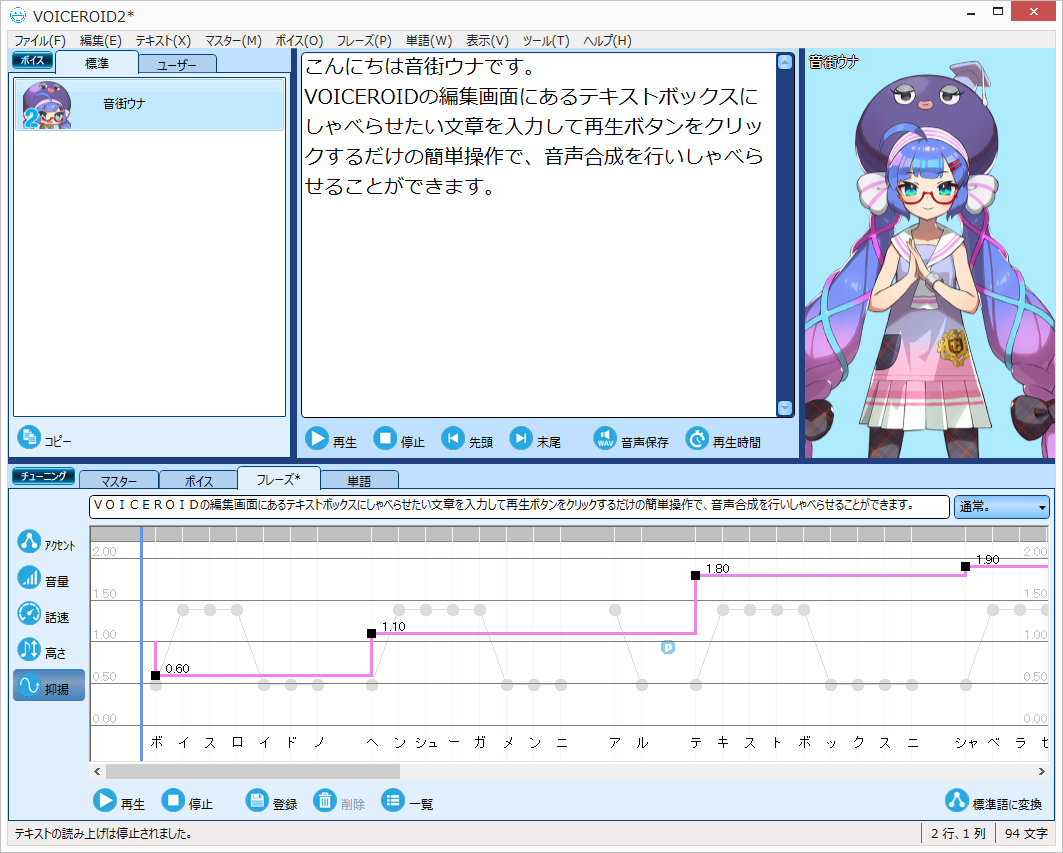The height and width of the screenshot is (853, 1063).
Task: Open the 表示(V) menu
Action: coord(487,41)
